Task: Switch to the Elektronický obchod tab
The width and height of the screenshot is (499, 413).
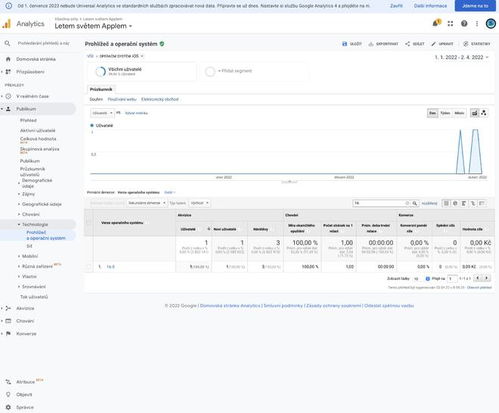Action: pyautogui.click(x=160, y=99)
